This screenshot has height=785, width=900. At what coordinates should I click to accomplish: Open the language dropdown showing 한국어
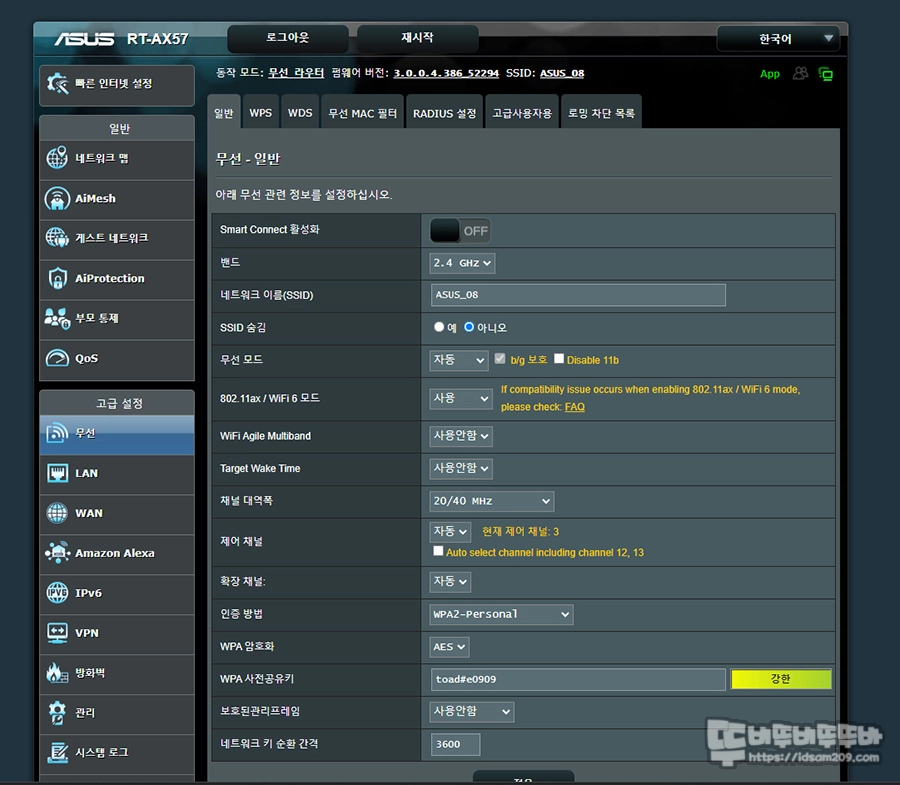pos(778,38)
